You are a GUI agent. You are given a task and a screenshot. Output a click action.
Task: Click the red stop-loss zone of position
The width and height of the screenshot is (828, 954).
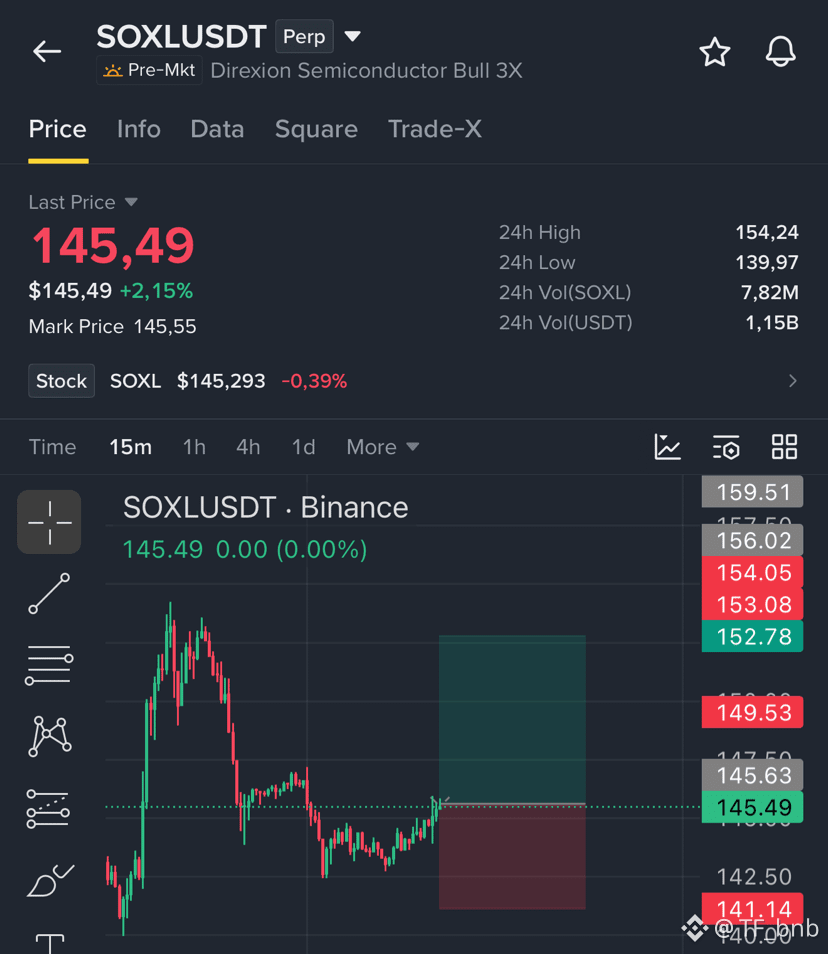512,857
